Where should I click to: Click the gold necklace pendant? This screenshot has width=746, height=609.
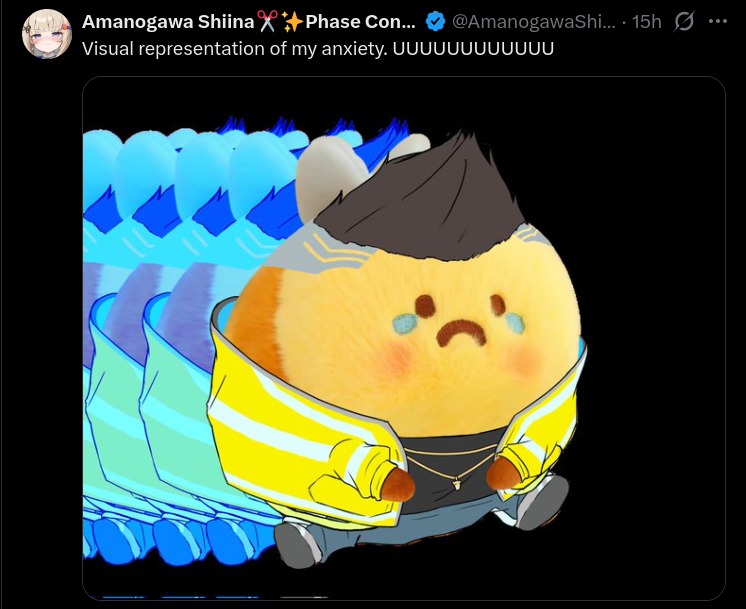pyautogui.click(x=456, y=484)
